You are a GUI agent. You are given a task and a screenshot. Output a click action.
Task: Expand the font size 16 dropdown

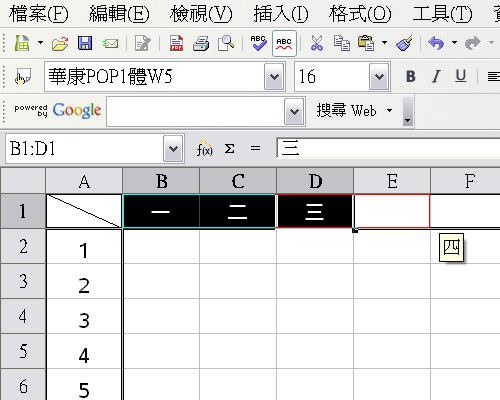coord(379,77)
